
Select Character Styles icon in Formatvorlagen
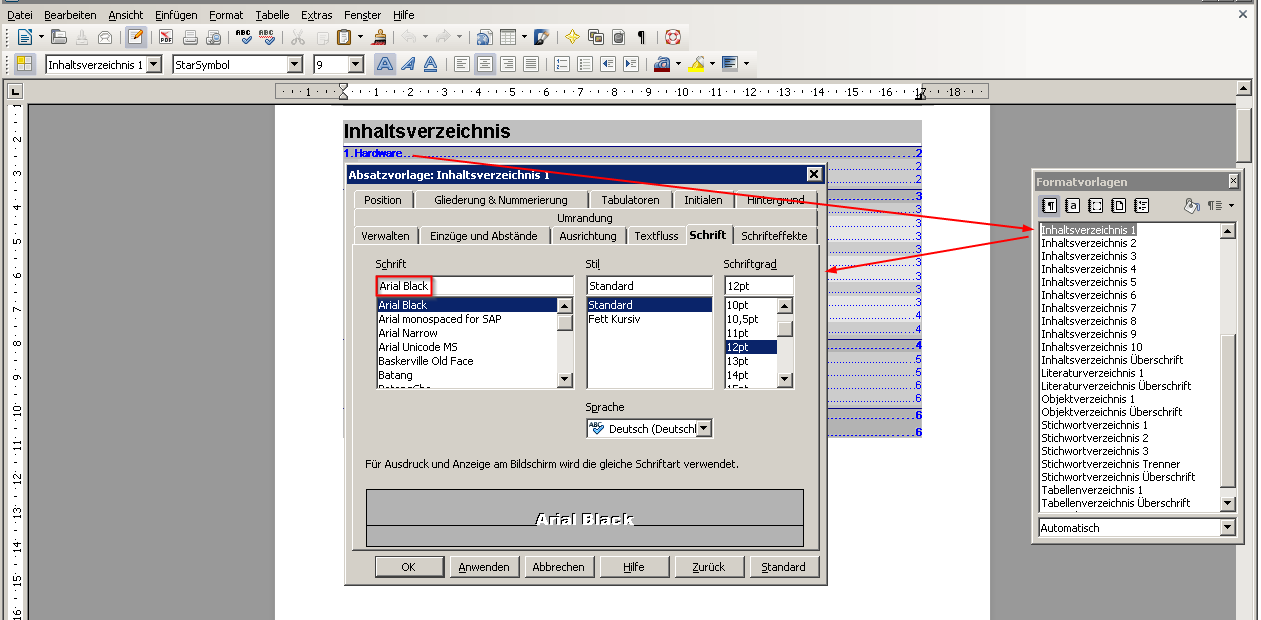click(1073, 205)
